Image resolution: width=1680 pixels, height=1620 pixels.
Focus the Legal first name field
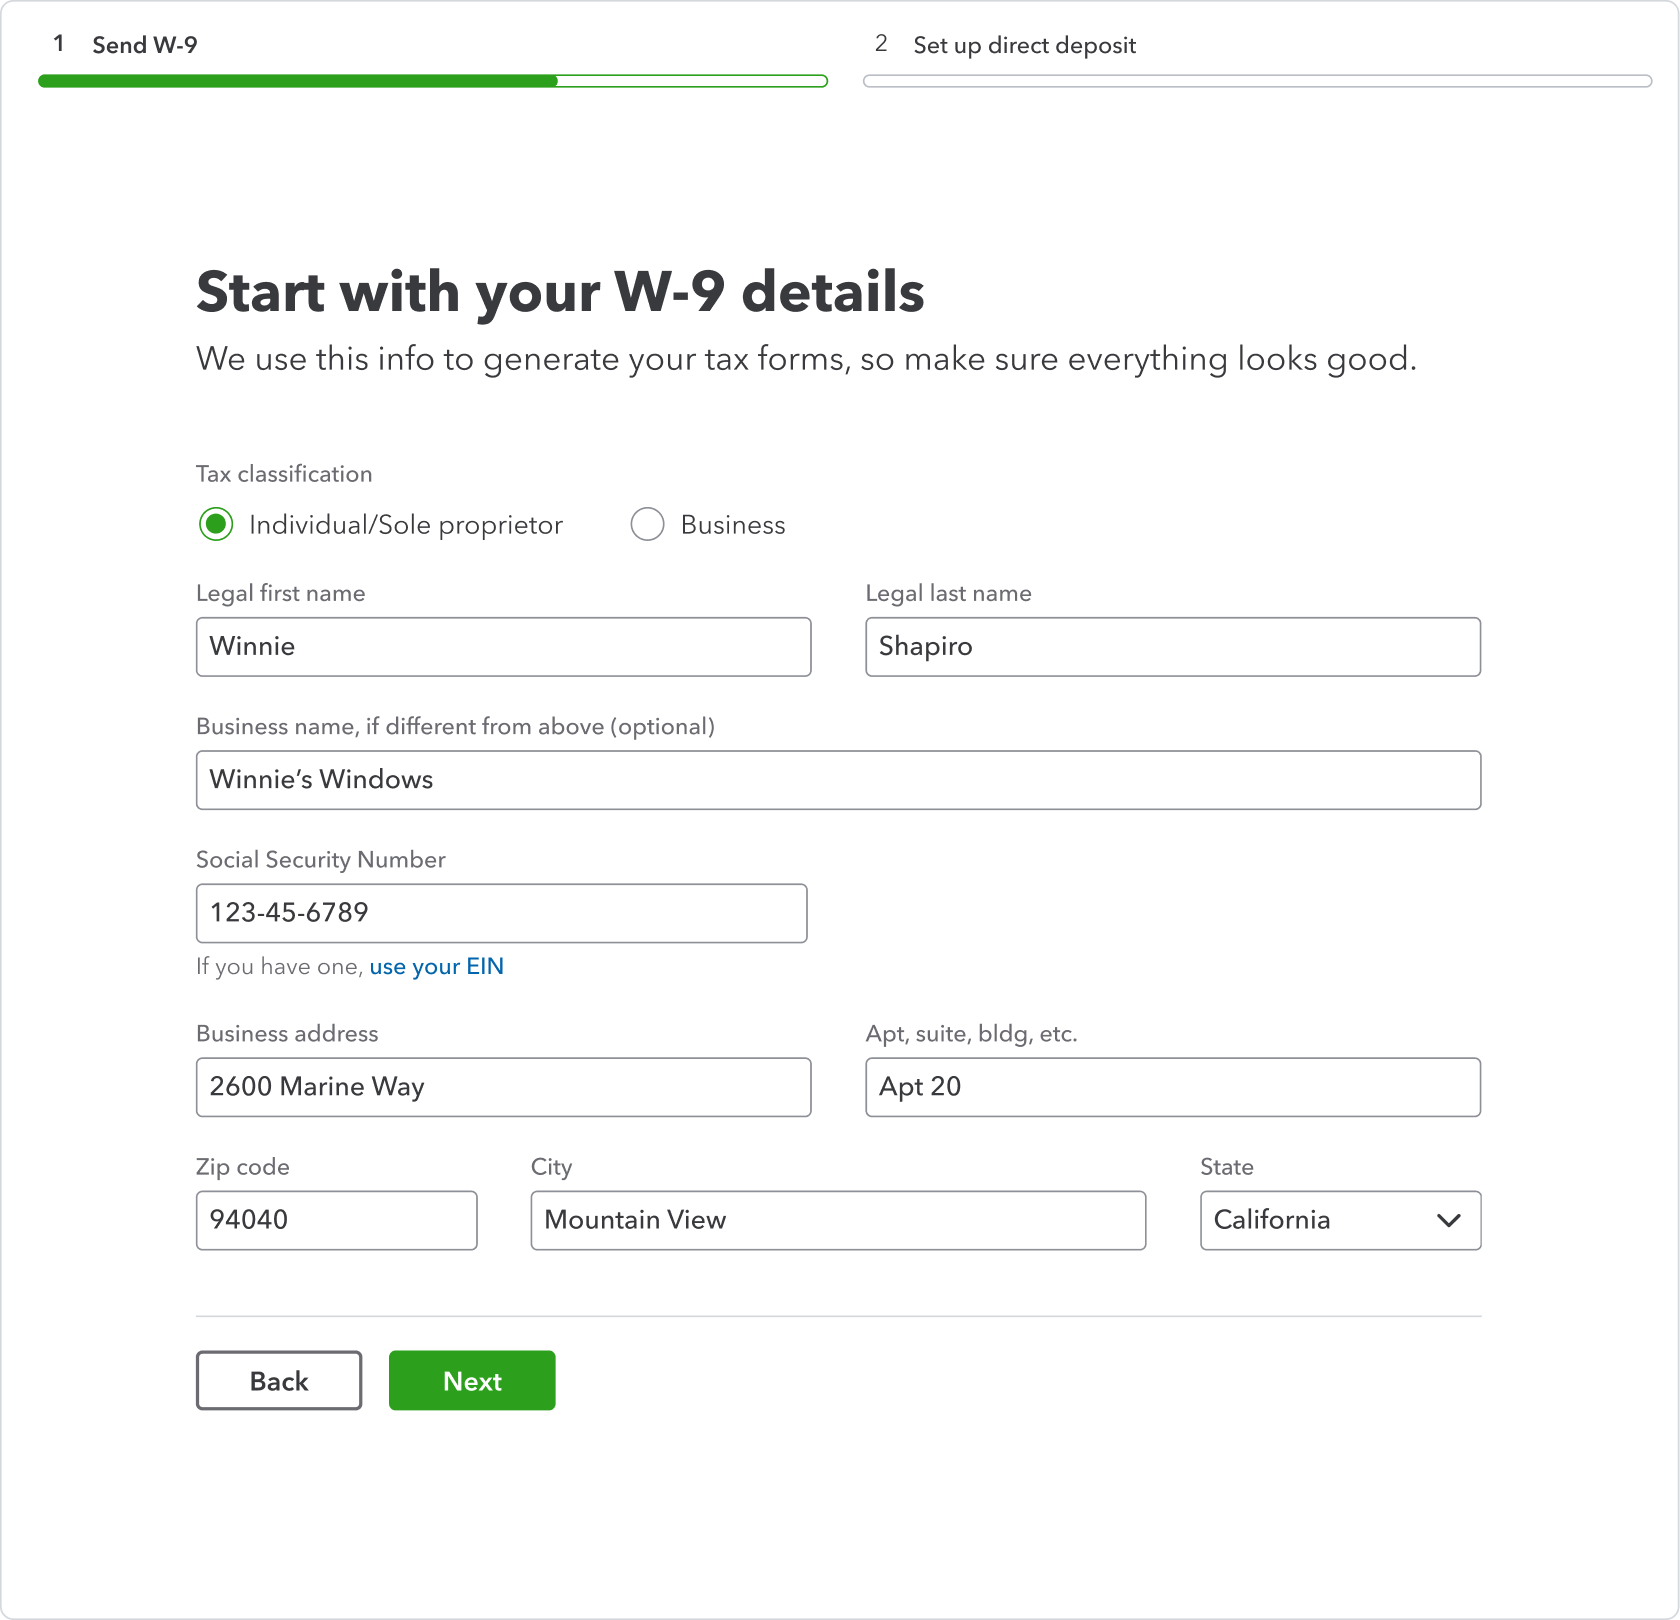(x=503, y=647)
